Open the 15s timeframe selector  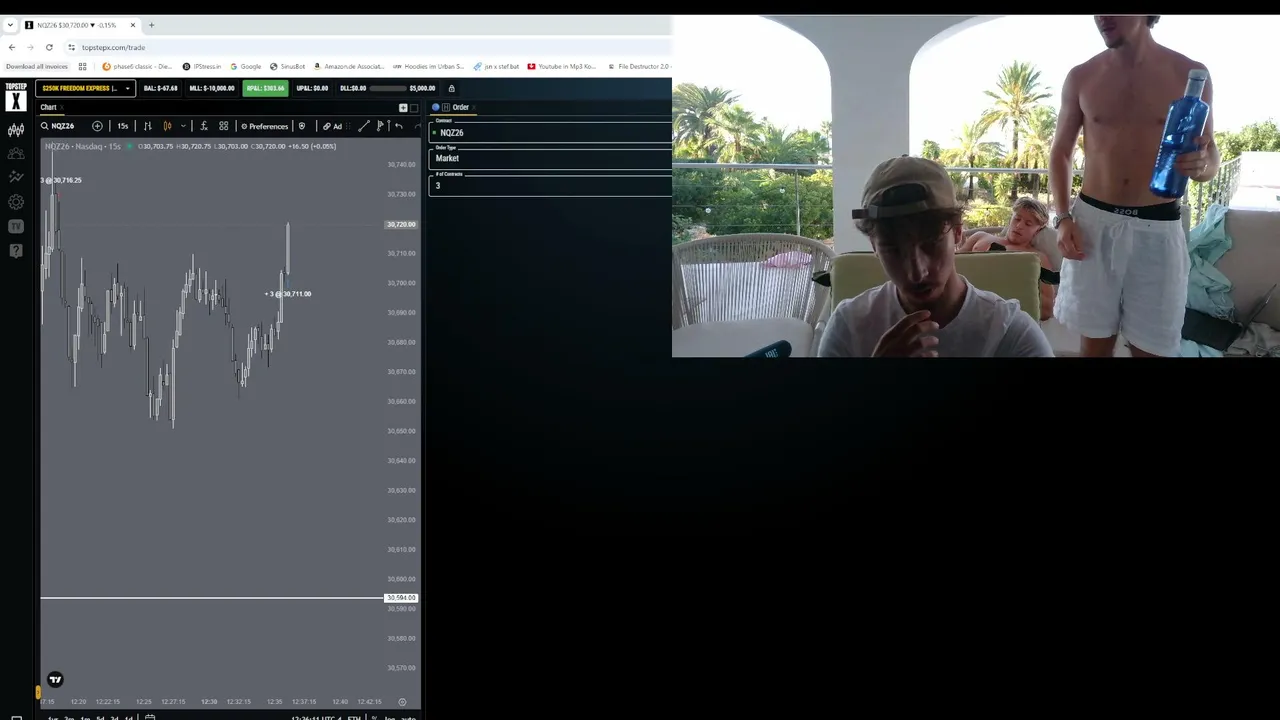(x=122, y=126)
